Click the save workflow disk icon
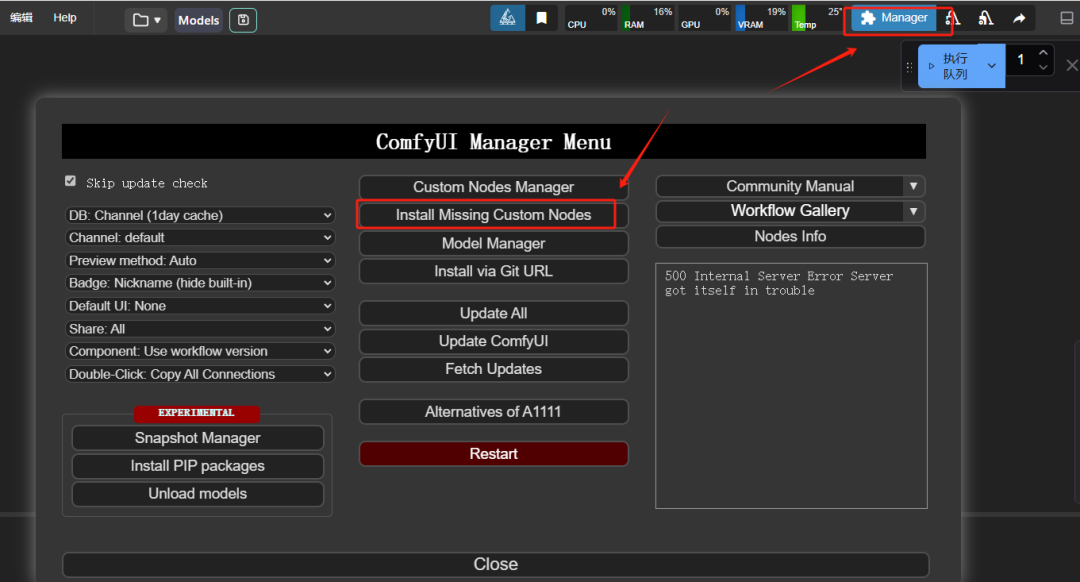This screenshot has height=582, width=1080. click(x=242, y=20)
